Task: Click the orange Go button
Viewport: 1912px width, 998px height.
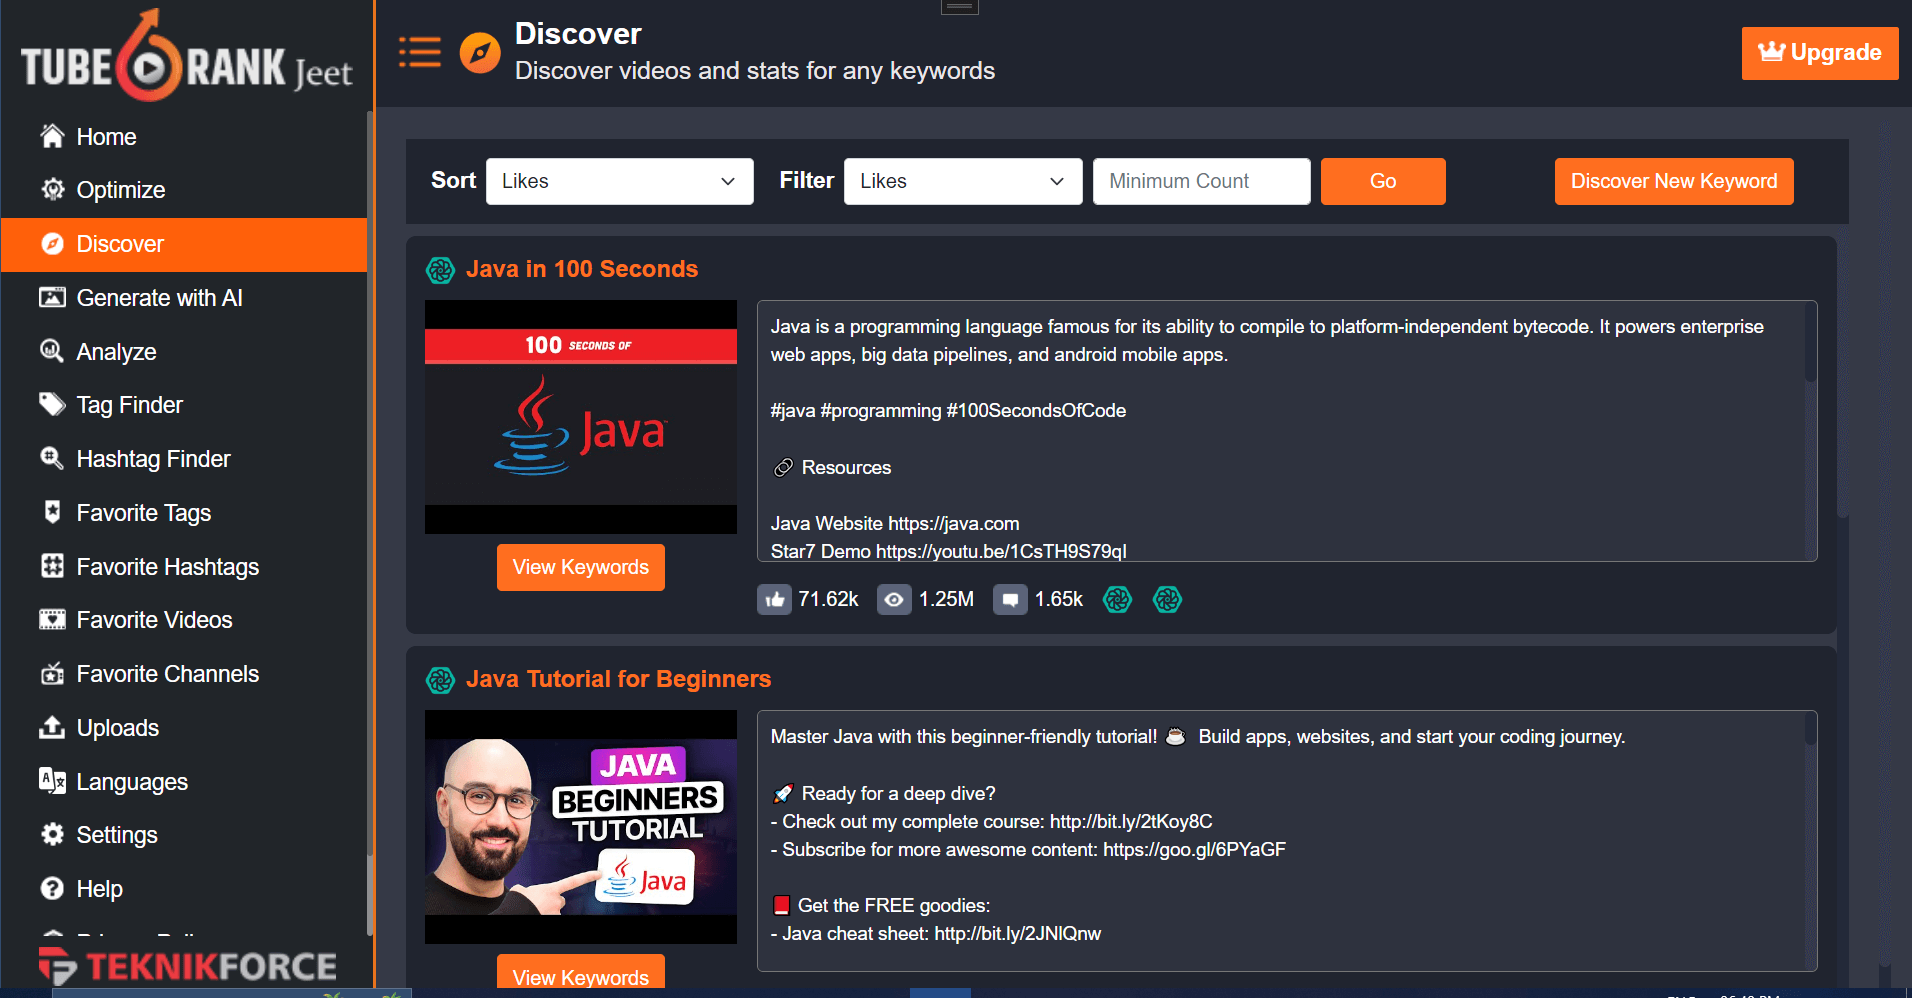Action: (1383, 181)
